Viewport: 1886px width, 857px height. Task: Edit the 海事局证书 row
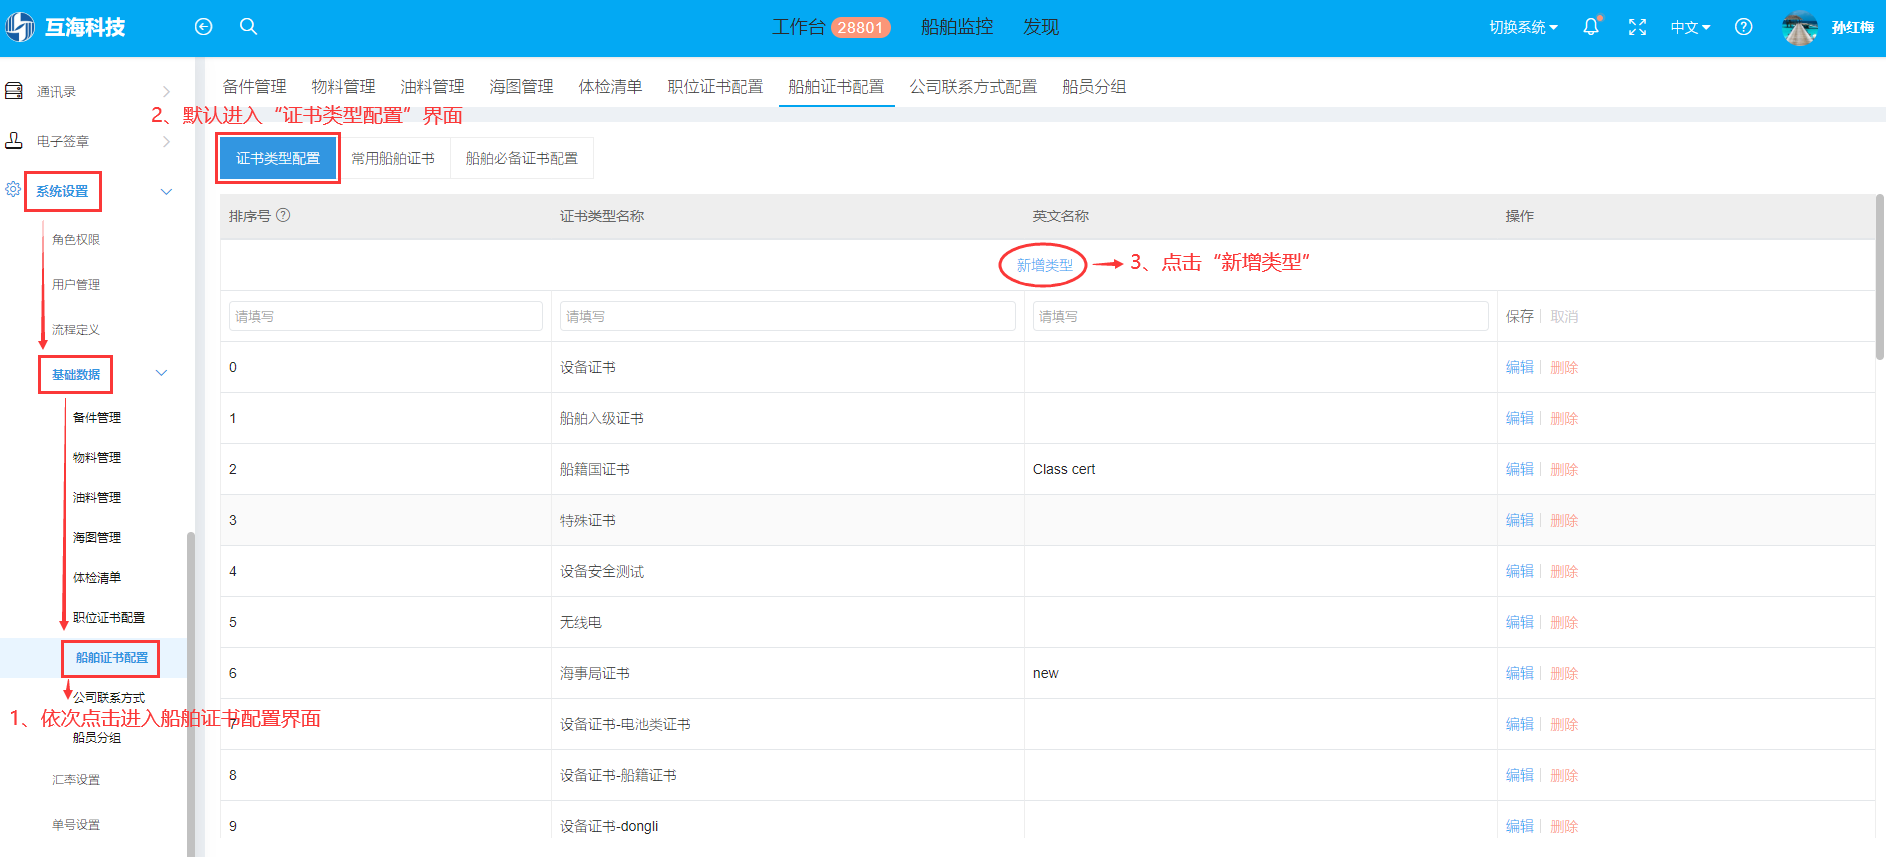(1519, 673)
